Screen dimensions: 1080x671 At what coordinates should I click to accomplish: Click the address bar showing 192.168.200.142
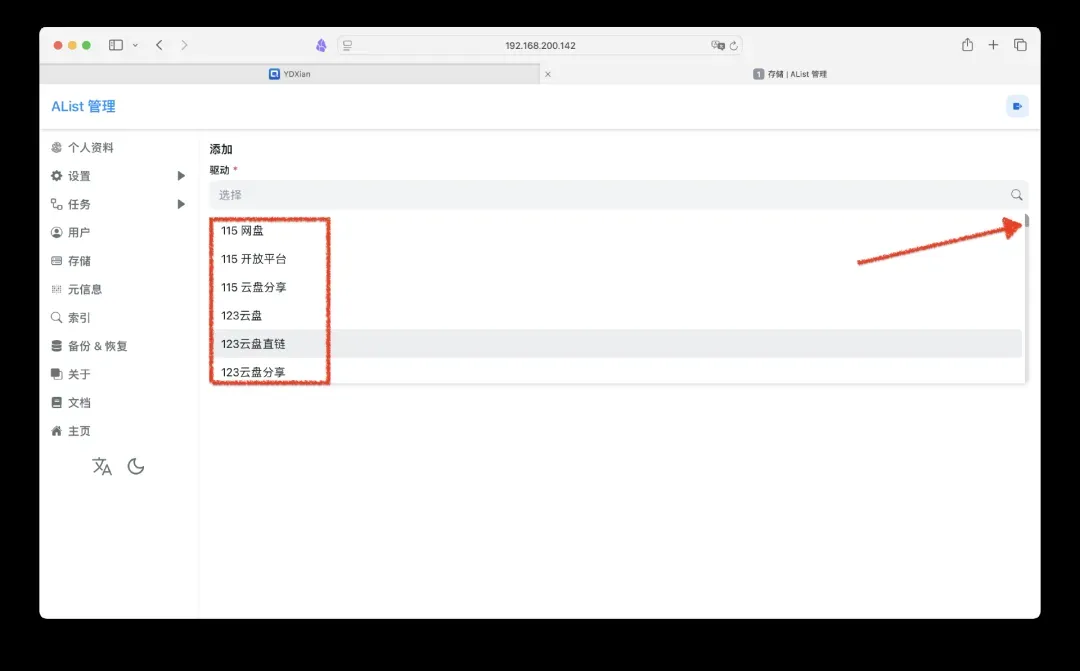(540, 46)
